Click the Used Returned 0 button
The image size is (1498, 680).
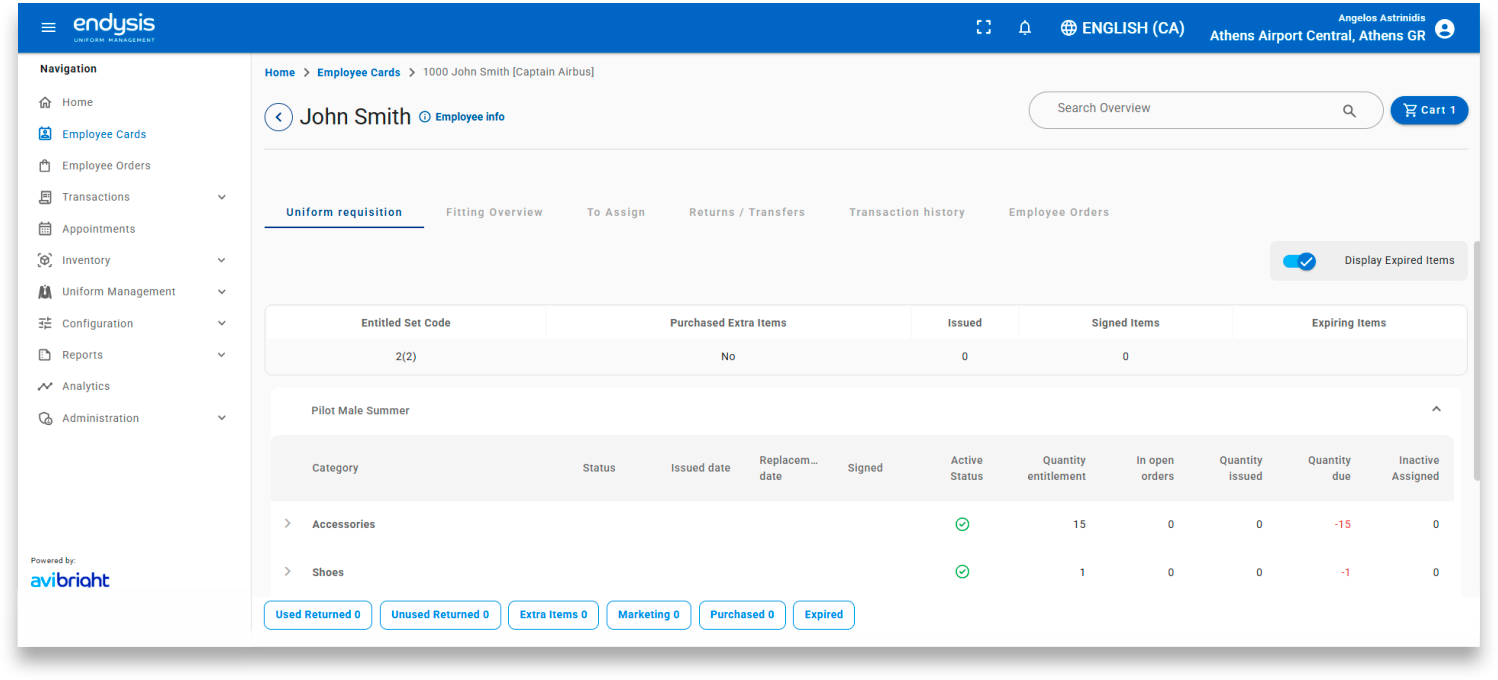point(318,615)
